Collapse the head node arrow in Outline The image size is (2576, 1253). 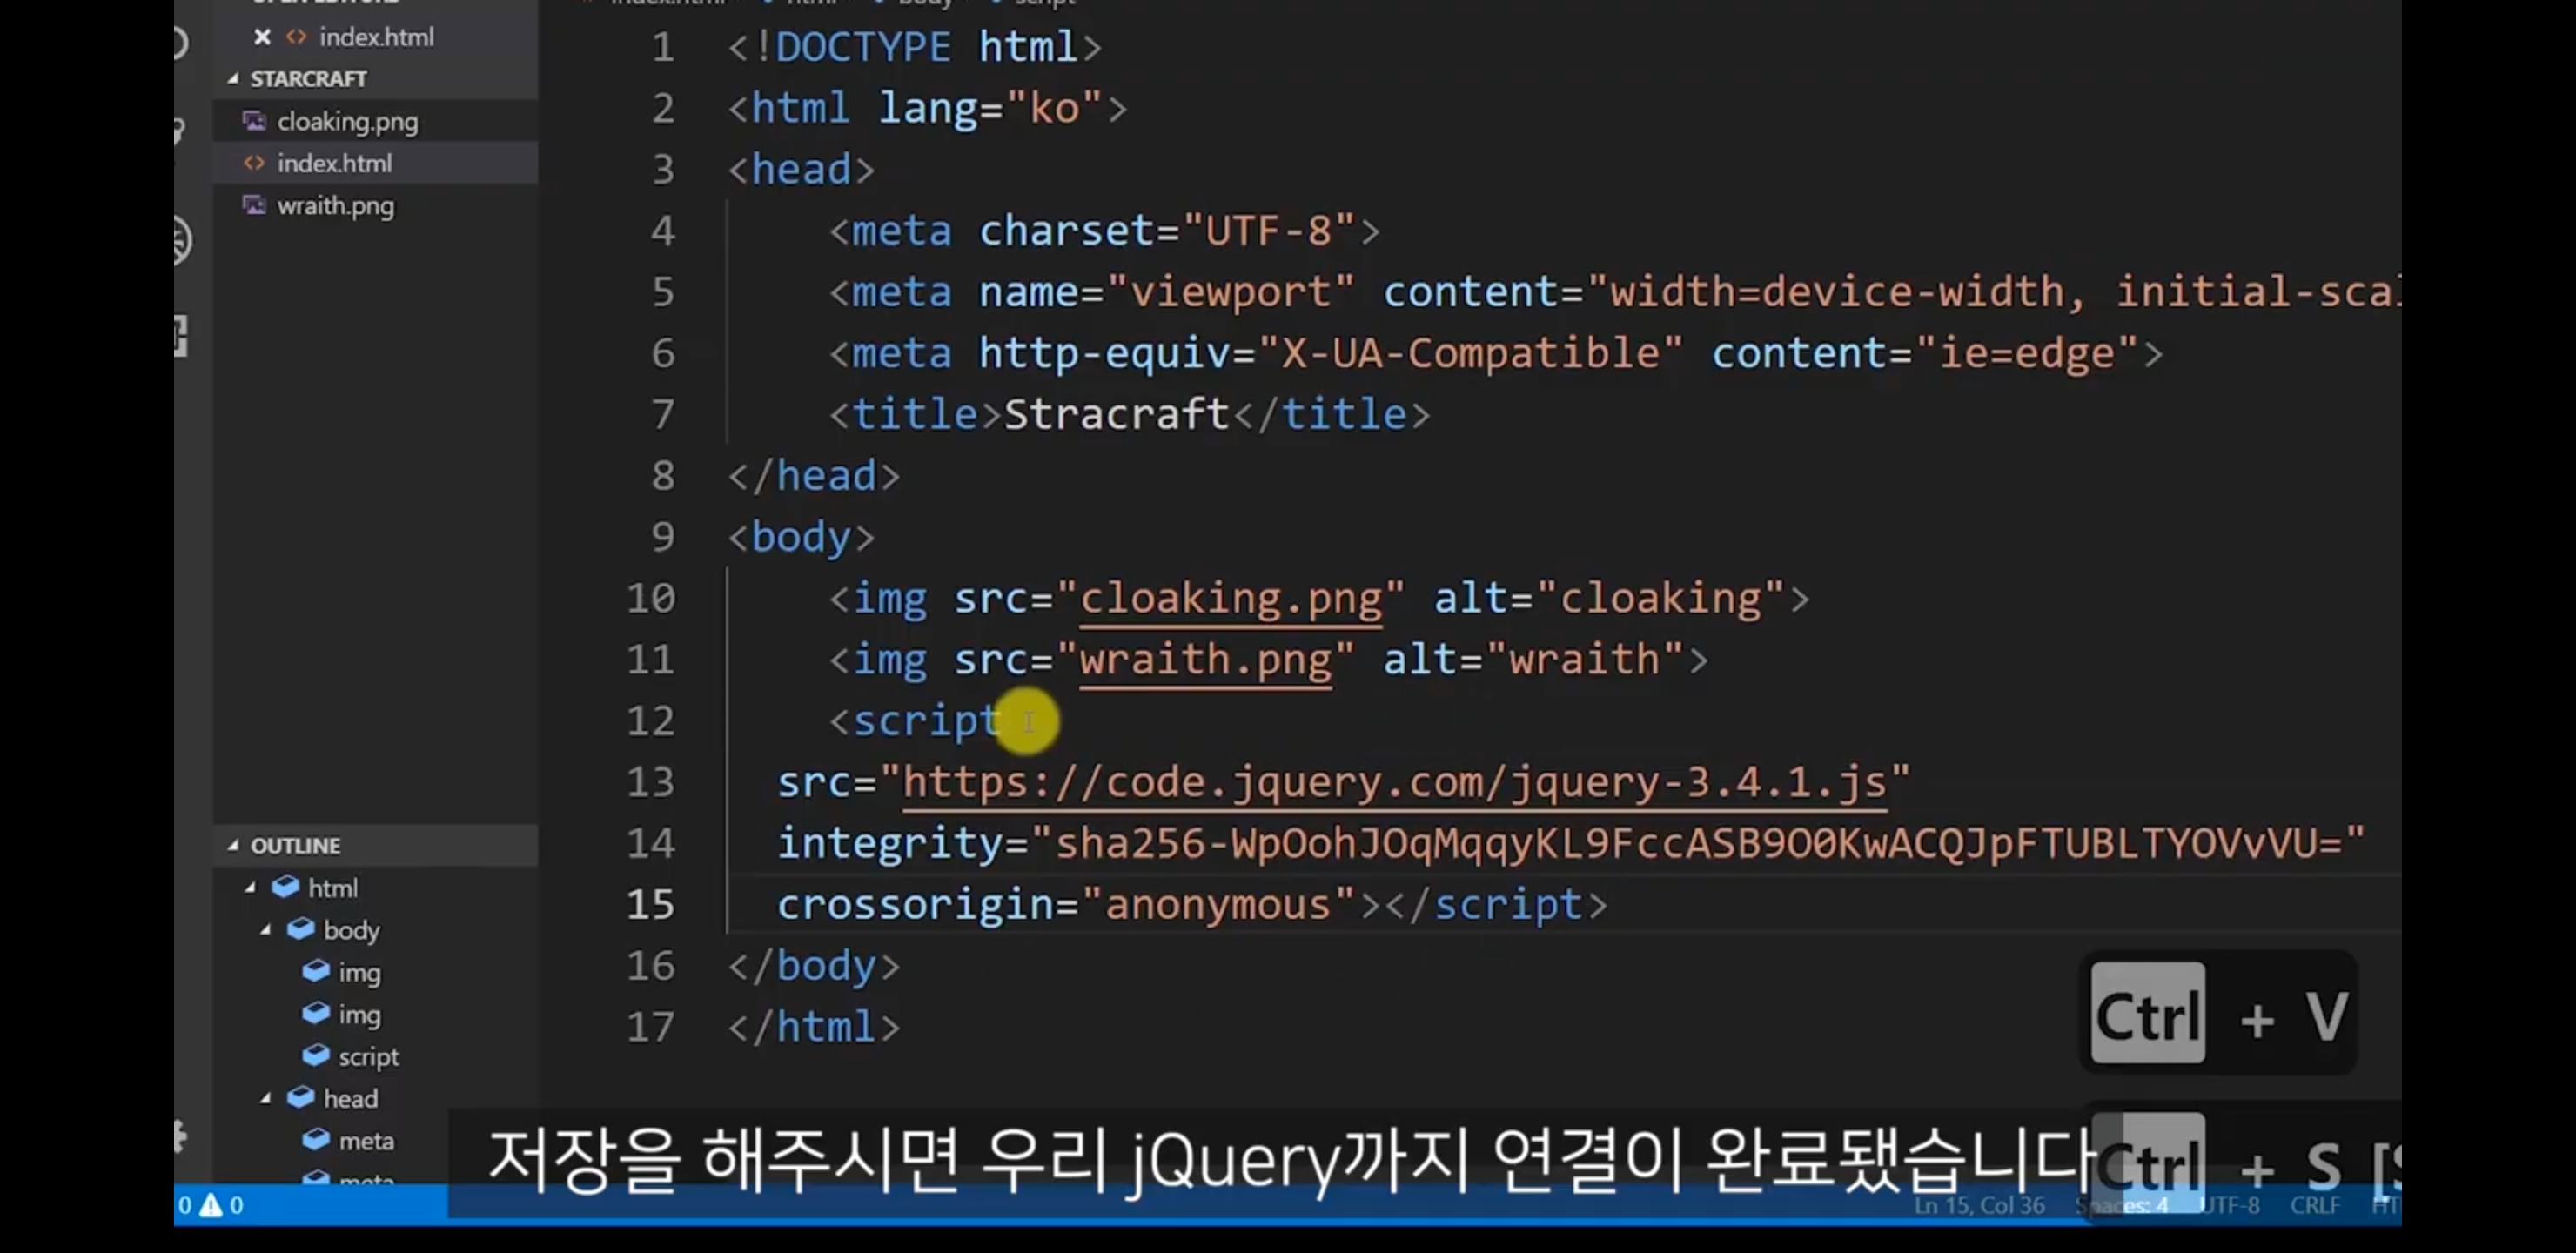coord(265,1097)
